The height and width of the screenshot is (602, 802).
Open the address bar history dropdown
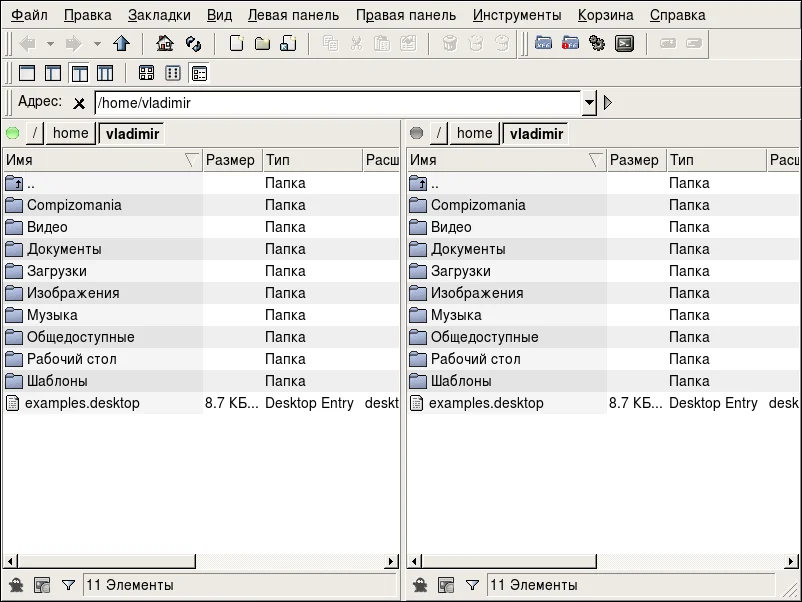[589, 102]
